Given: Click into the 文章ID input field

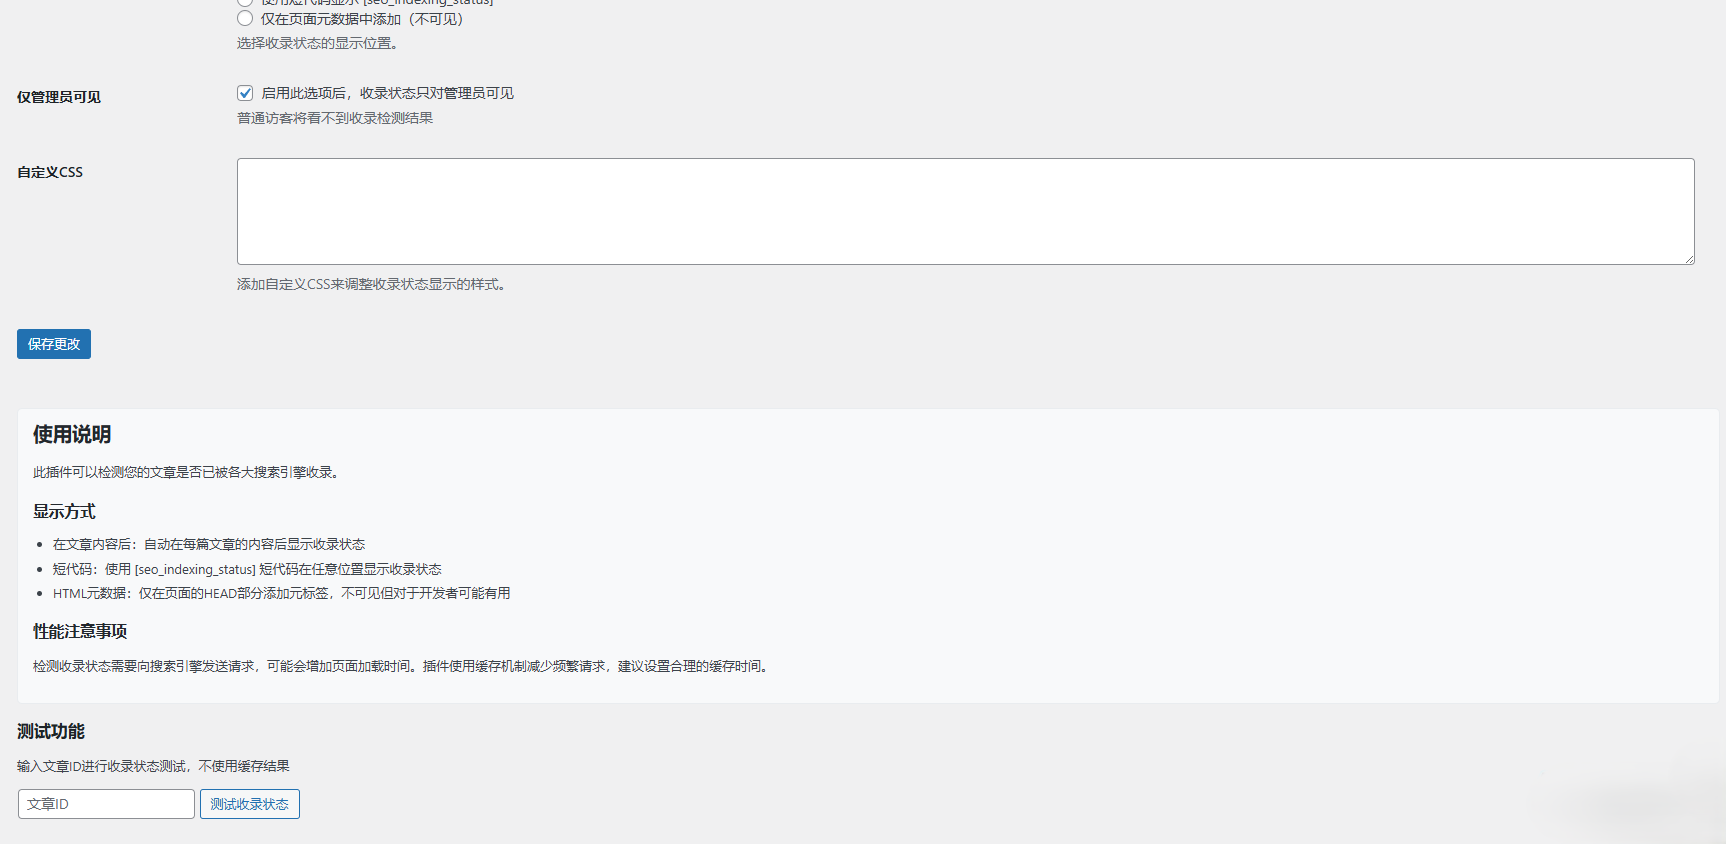Looking at the screenshot, I should [106, 804].
